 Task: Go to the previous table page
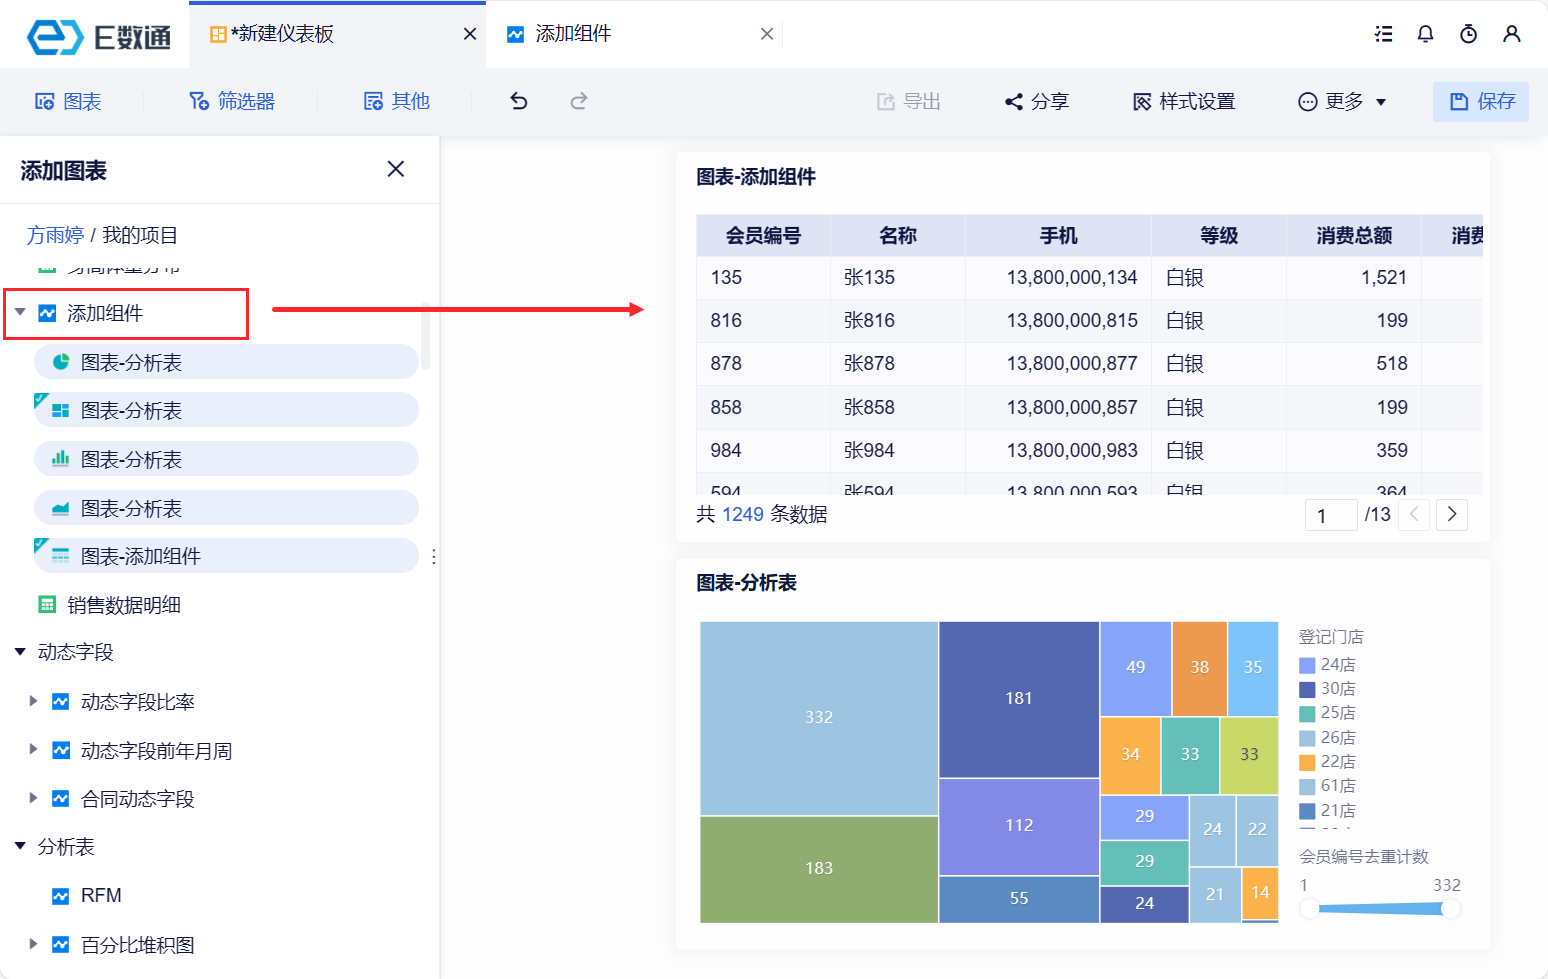(x=1414, y=515)
